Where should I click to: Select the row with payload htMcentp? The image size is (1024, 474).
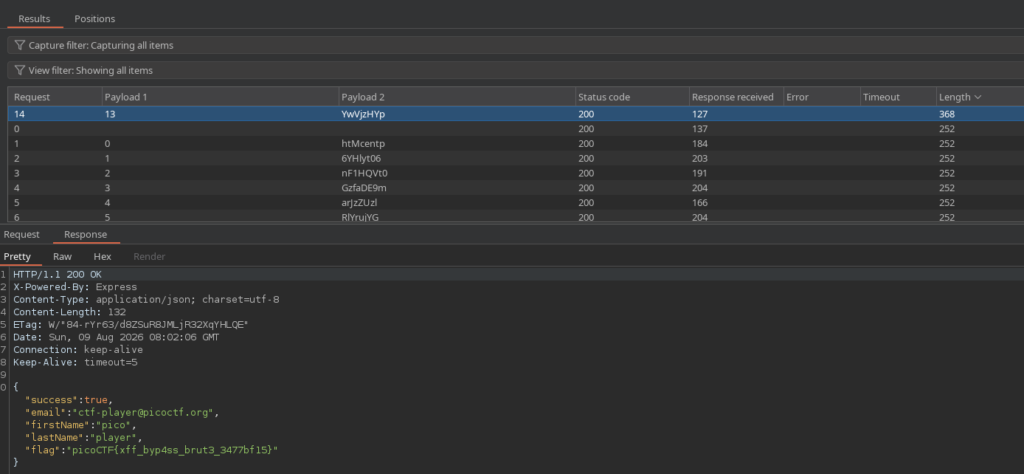pos(515,144)
